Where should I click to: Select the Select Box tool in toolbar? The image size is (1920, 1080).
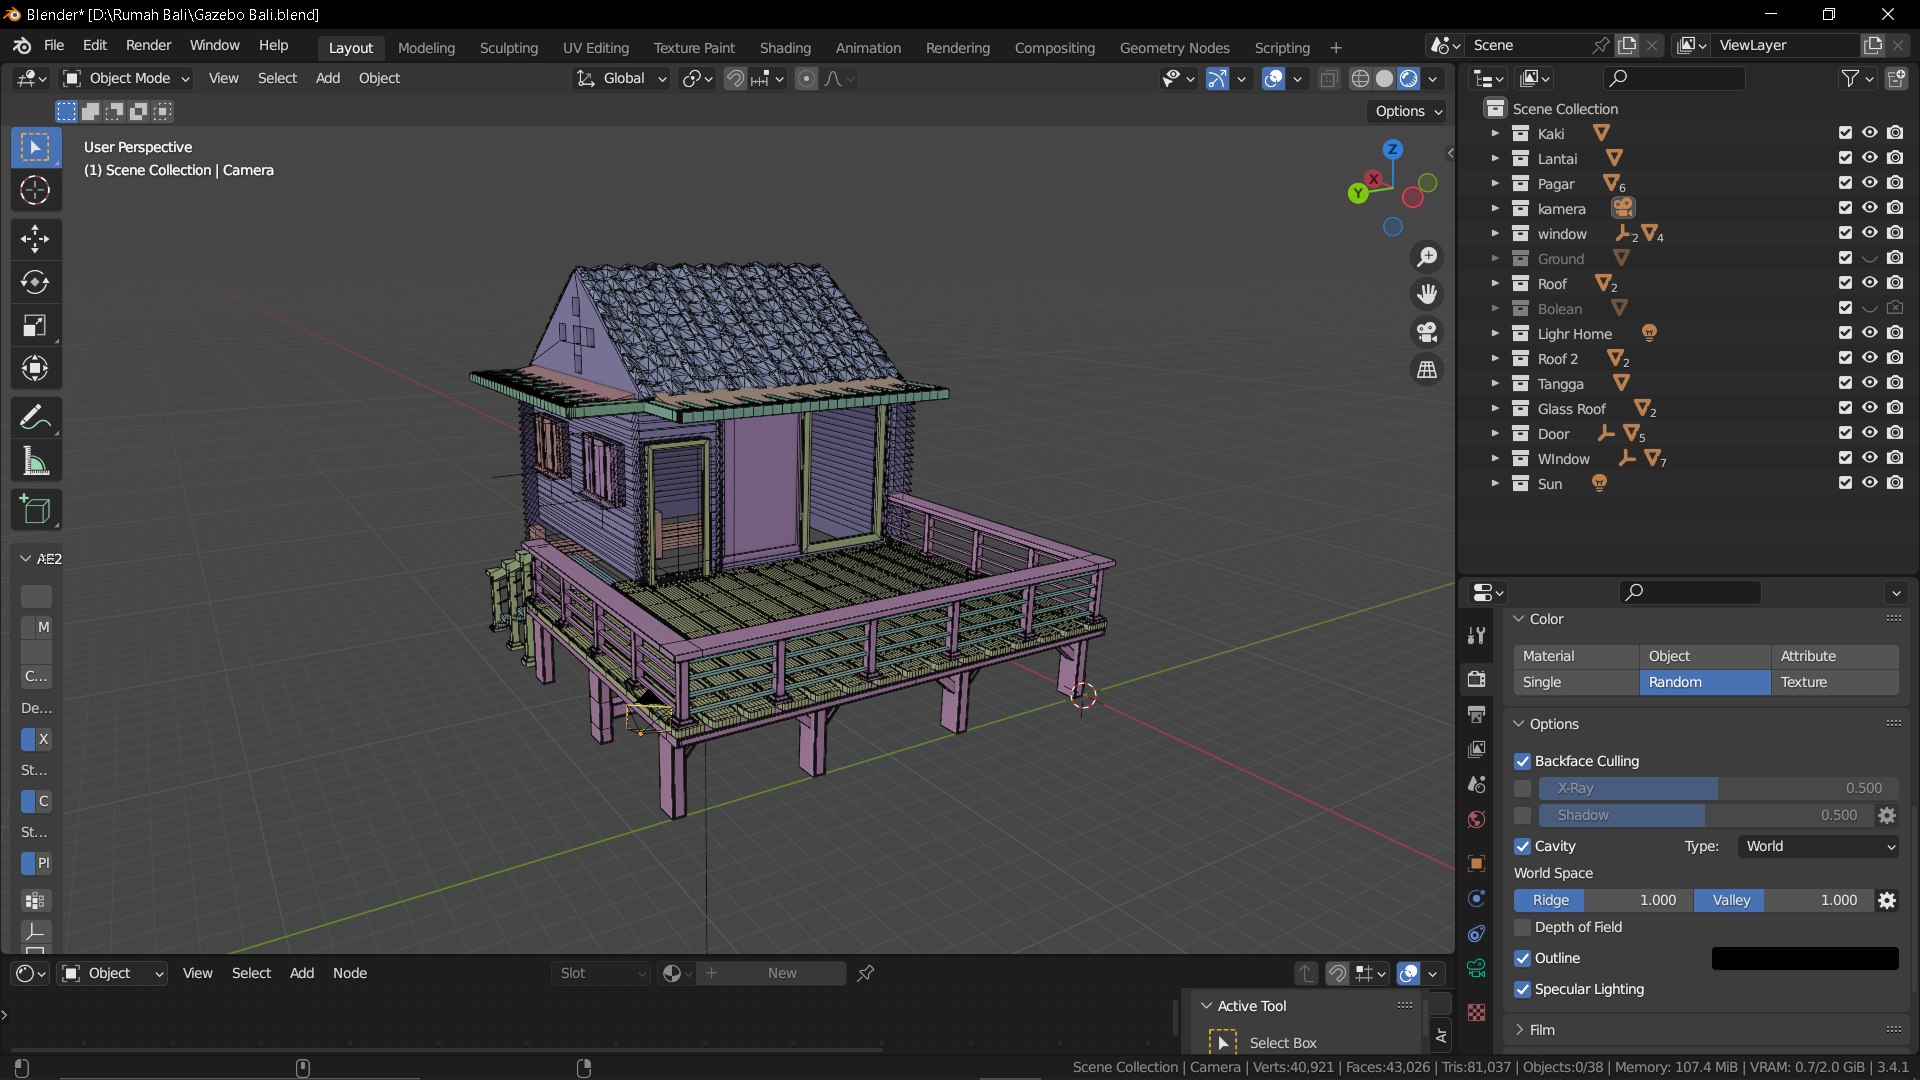(35, 148)
